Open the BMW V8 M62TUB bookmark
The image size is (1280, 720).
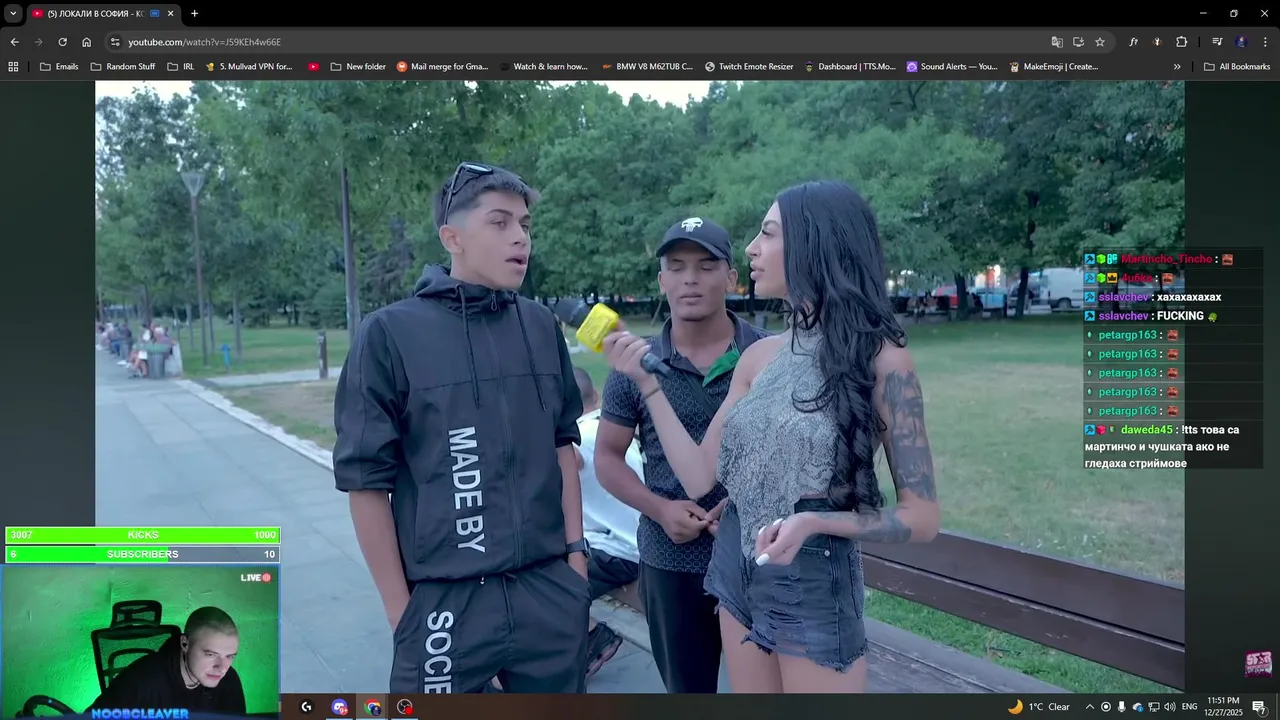click(647, 67)
